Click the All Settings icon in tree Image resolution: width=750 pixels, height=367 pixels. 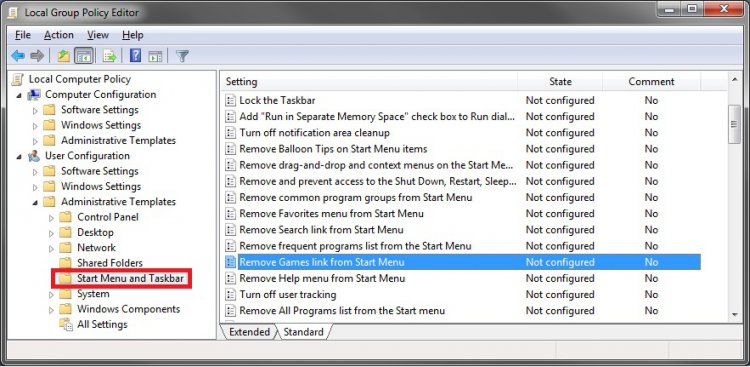click(66, 324)
